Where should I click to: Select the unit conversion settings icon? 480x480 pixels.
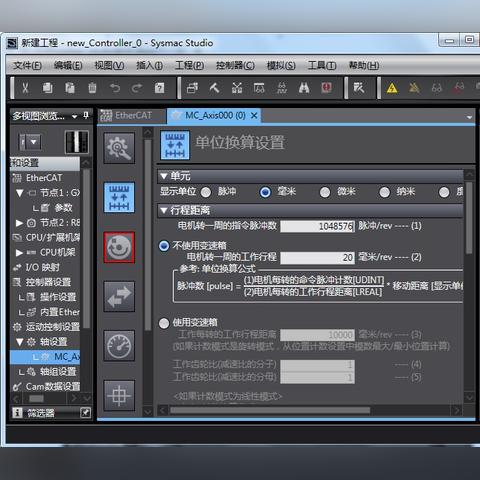coord(119,198)
